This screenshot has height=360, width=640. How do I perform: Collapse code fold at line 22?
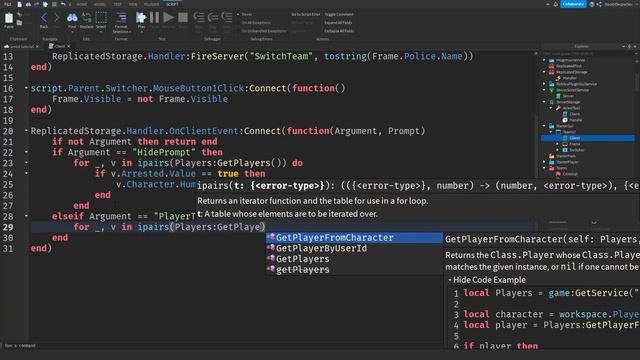coord(26,152)
